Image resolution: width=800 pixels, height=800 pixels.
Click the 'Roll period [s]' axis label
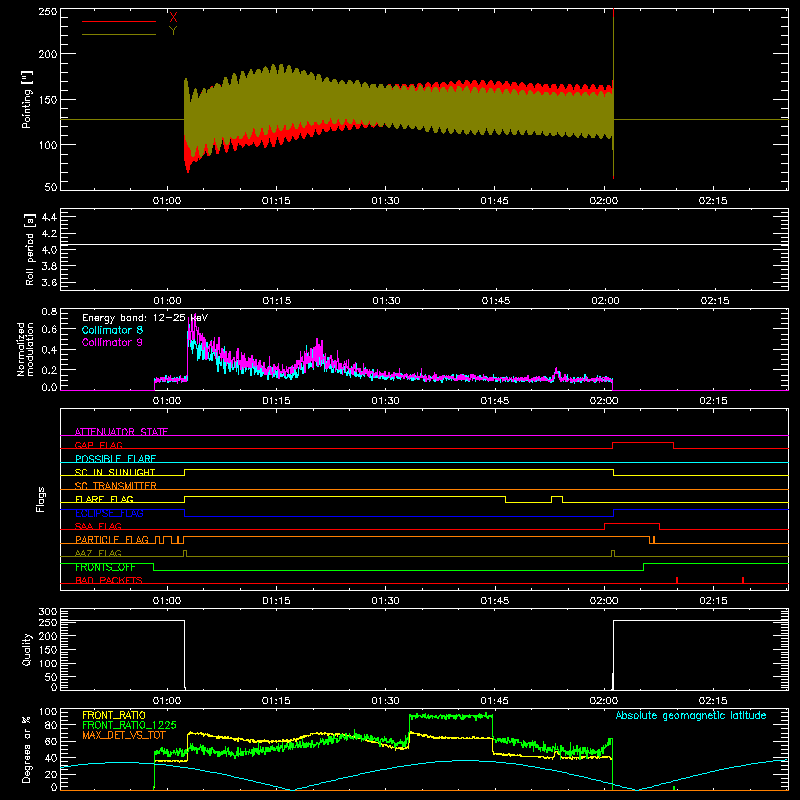point(29,249)
